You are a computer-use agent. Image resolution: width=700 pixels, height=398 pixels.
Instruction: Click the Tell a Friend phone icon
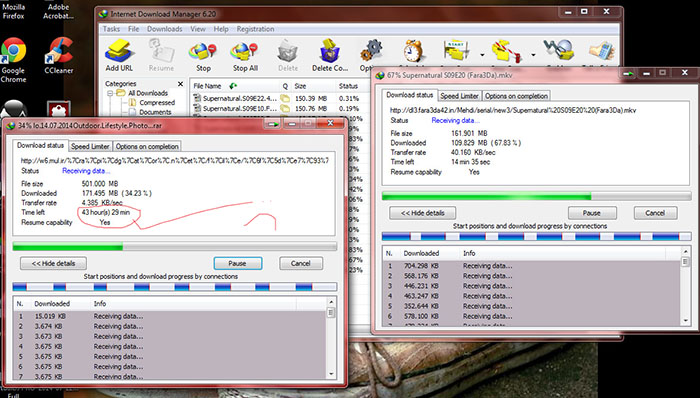[x=601, y=50]
